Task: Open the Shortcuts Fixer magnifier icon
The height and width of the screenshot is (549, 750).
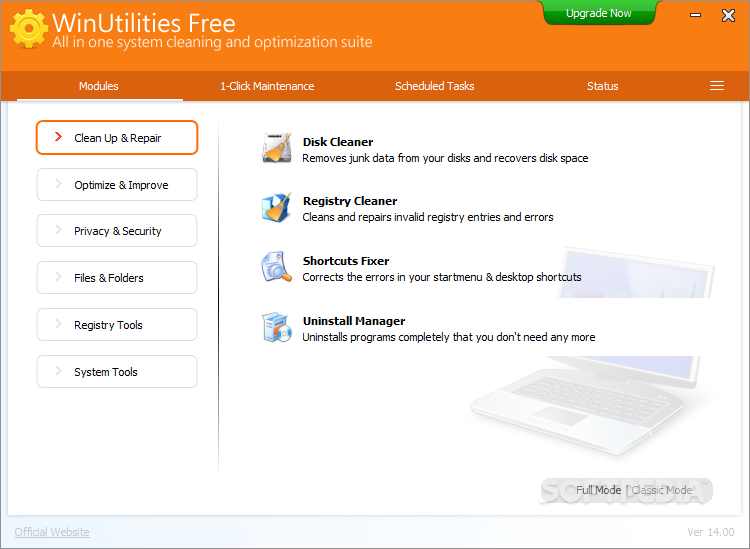Action: 277,267
